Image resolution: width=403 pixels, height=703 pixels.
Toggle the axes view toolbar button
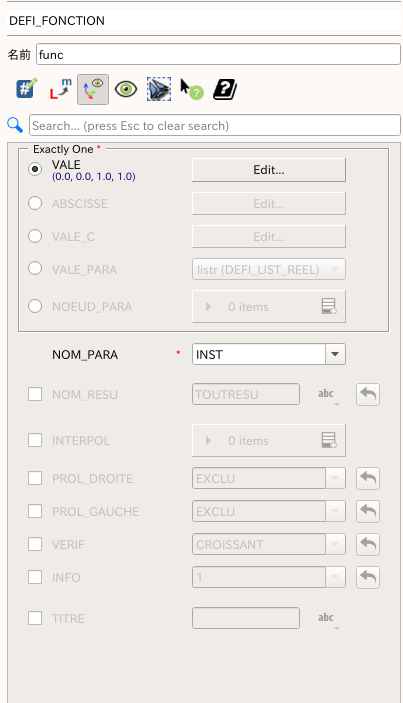coord(93,89)
